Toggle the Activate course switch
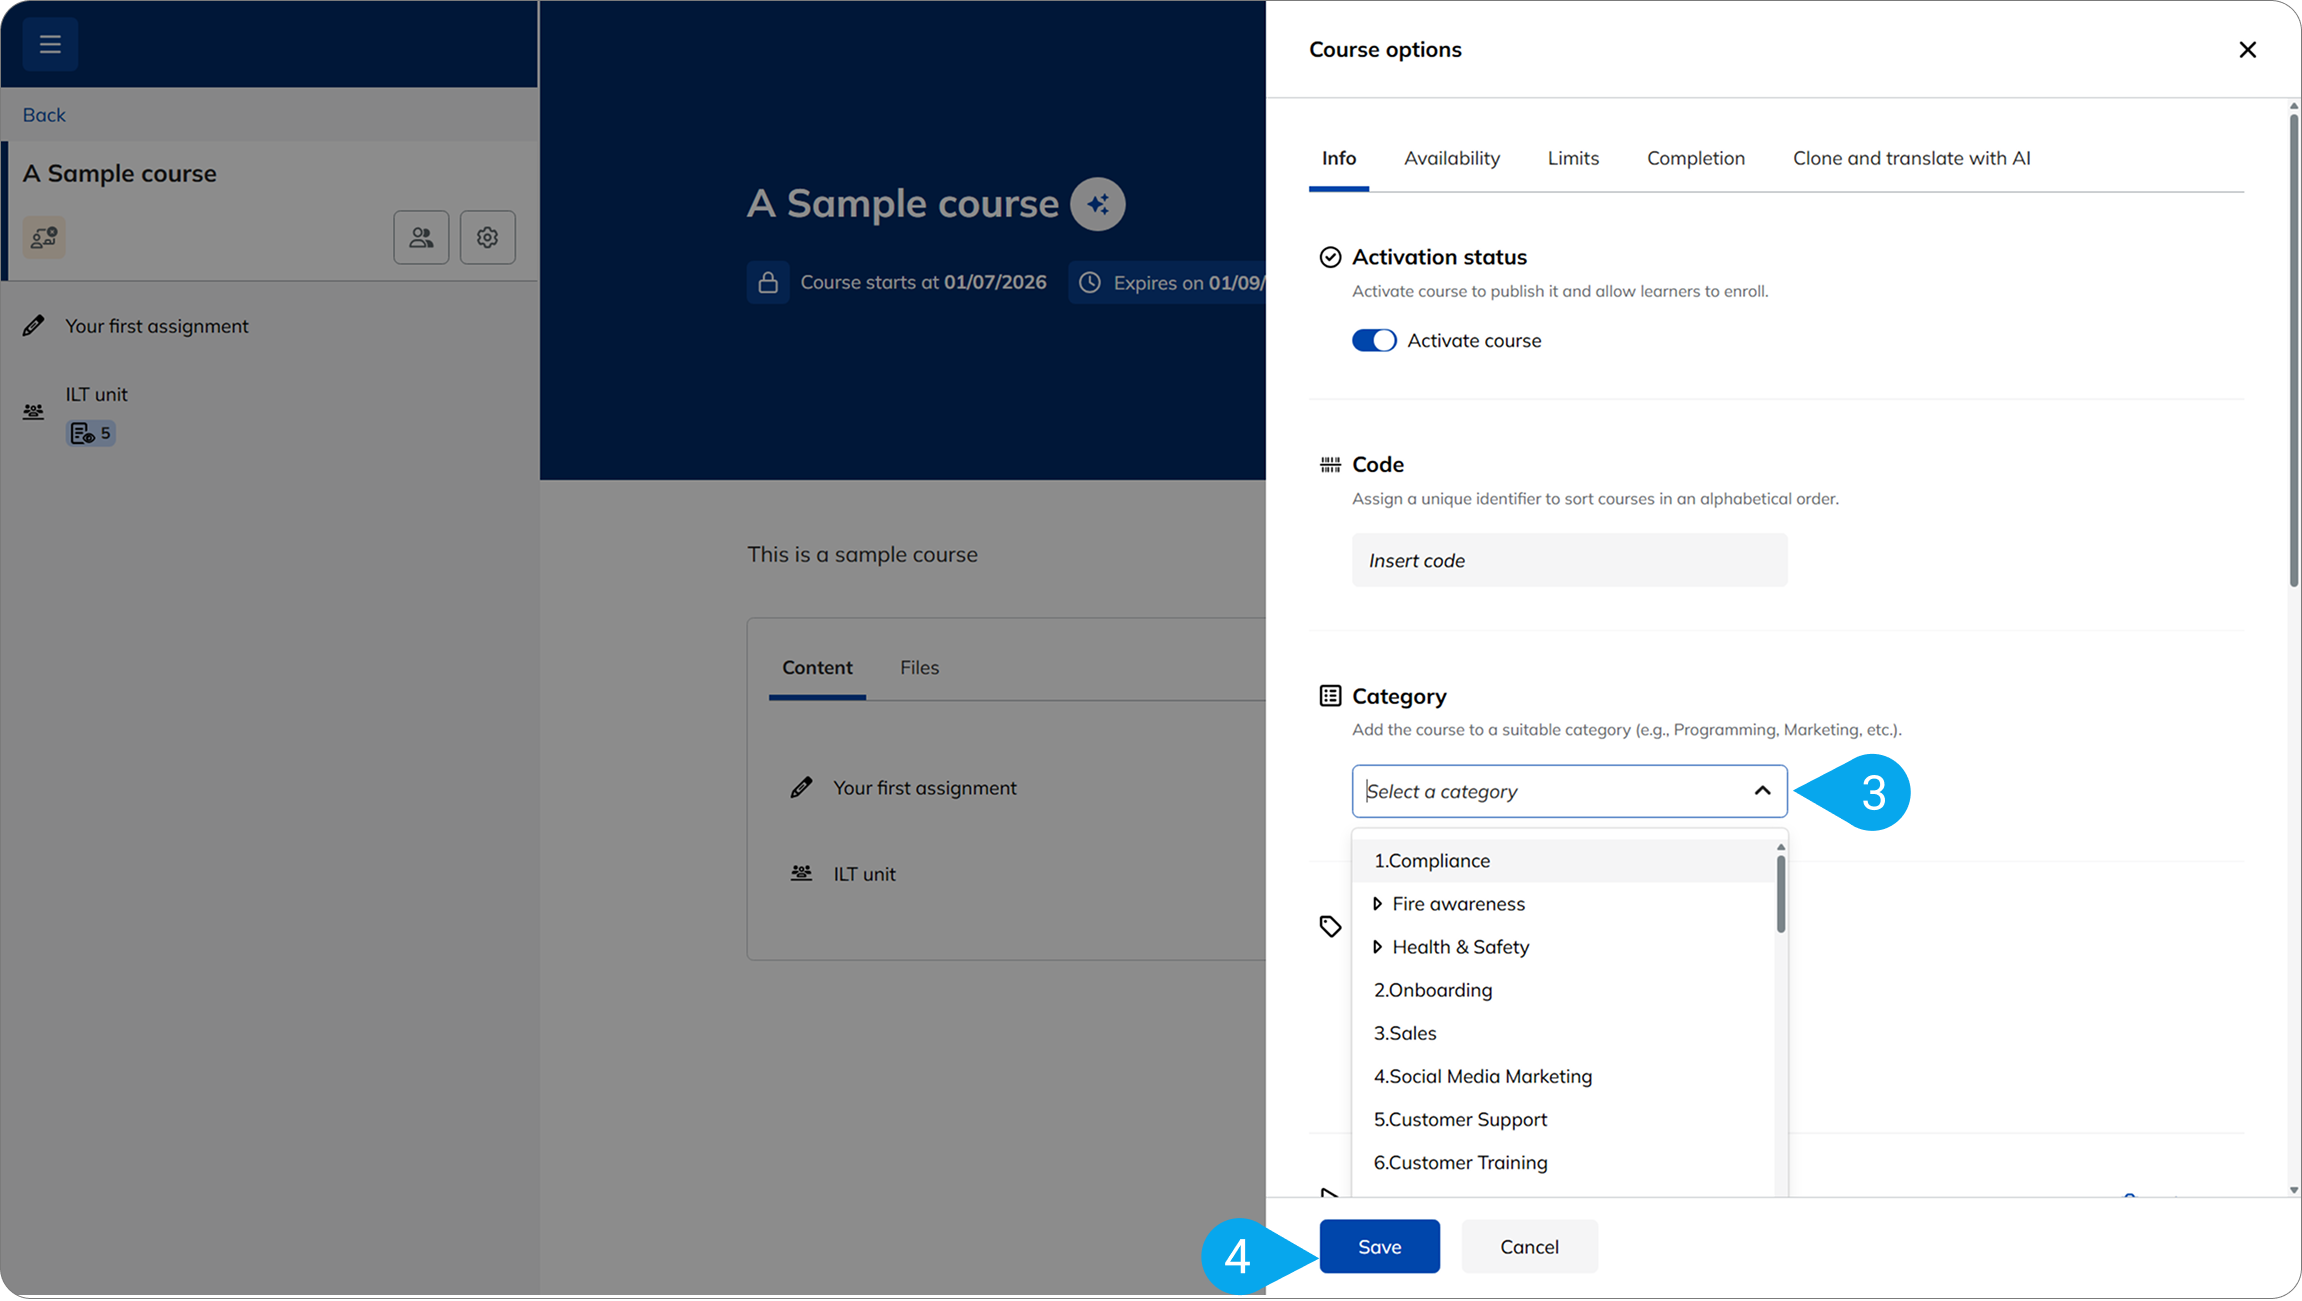This screenshot has height=1301, width=2302. point(1373,341)
